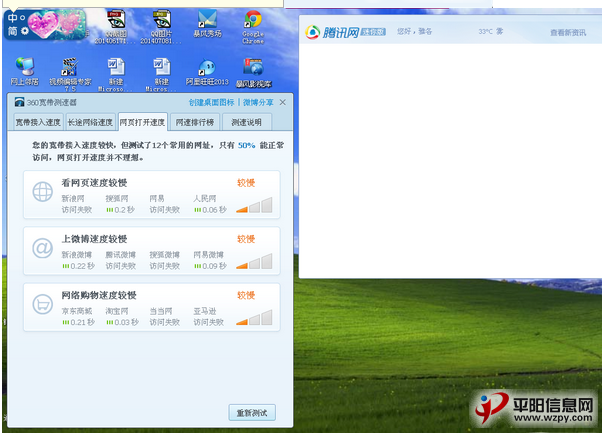Open the 视频编辑专家 7.5 shortcut
Image resolution: width=603 pixels, height=433 pixels.
(70, 74)
